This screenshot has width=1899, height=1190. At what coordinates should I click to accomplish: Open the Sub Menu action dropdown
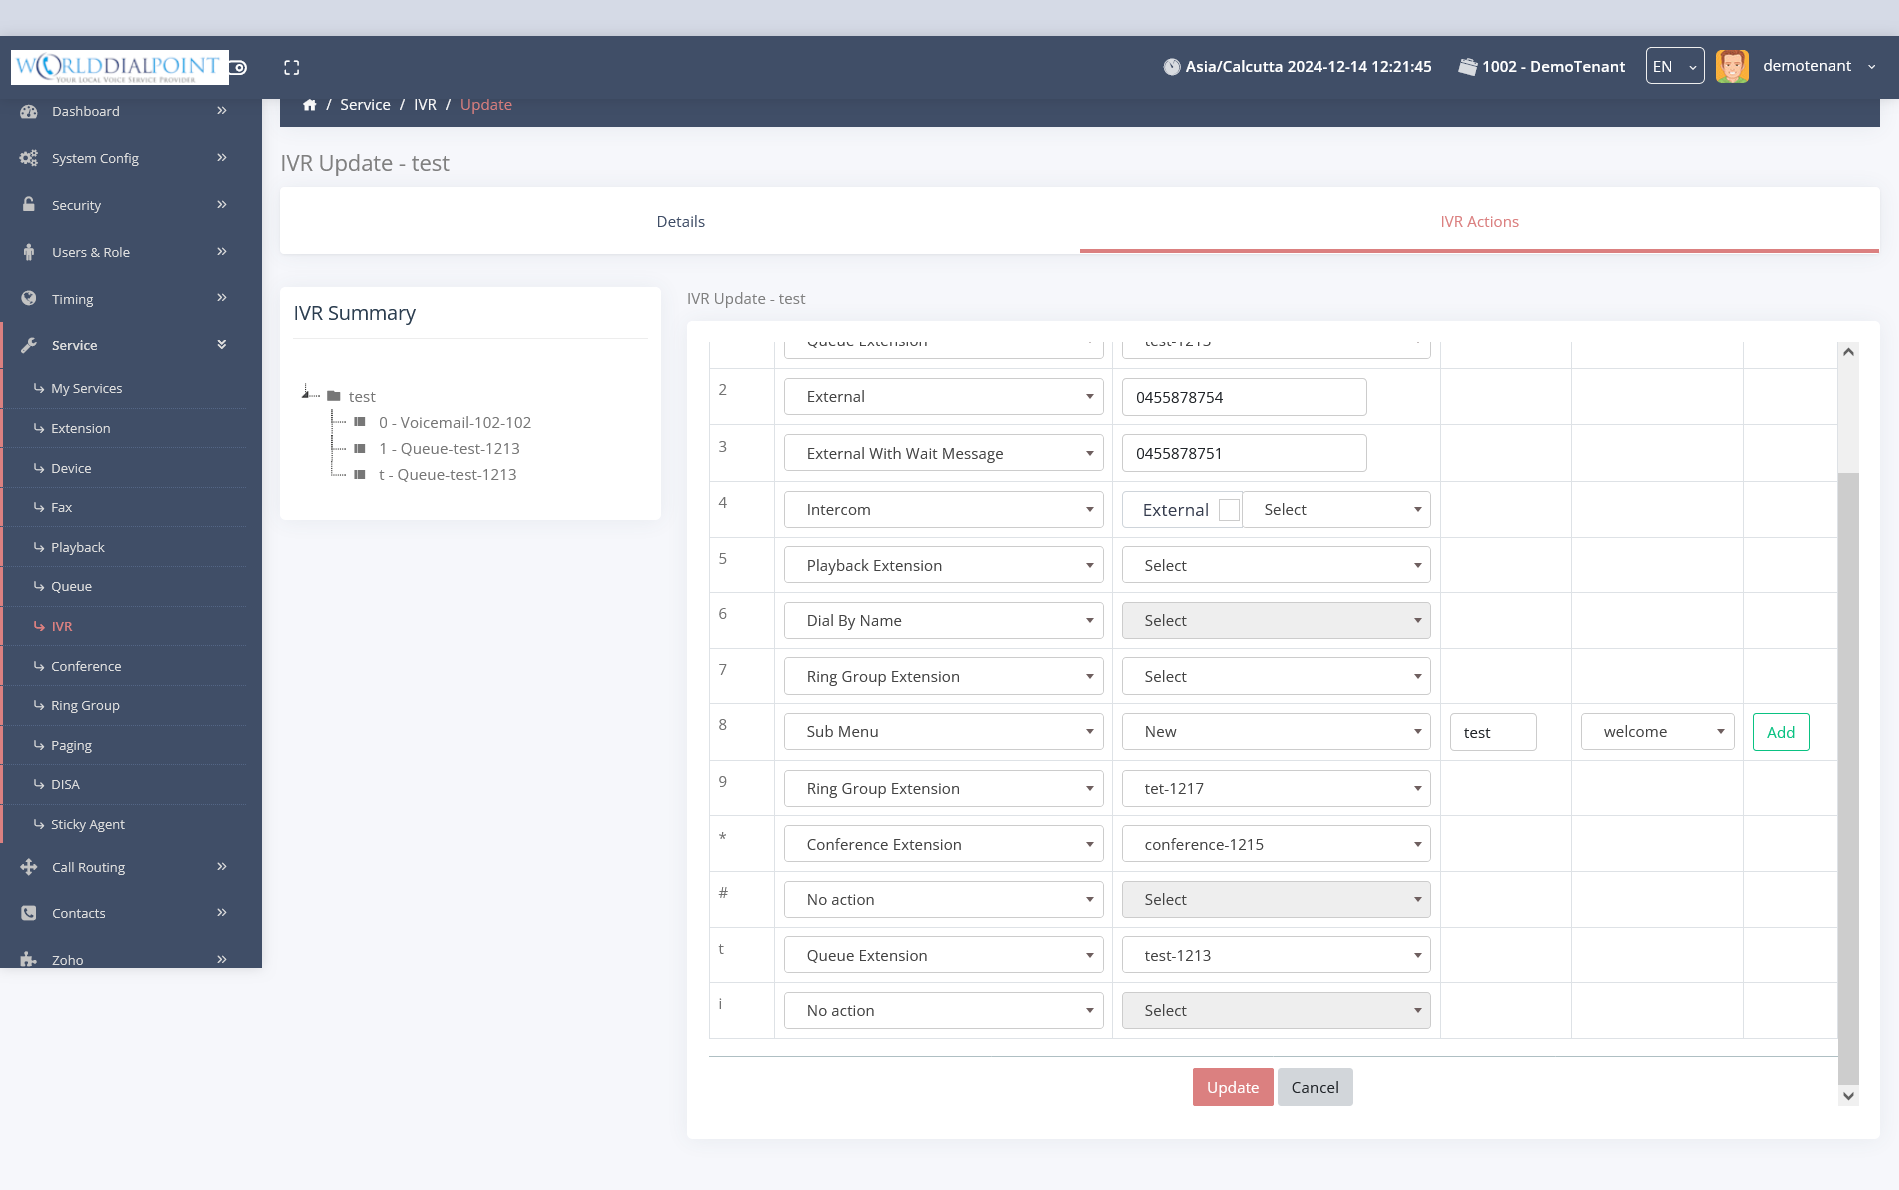(x=943, y=732)
